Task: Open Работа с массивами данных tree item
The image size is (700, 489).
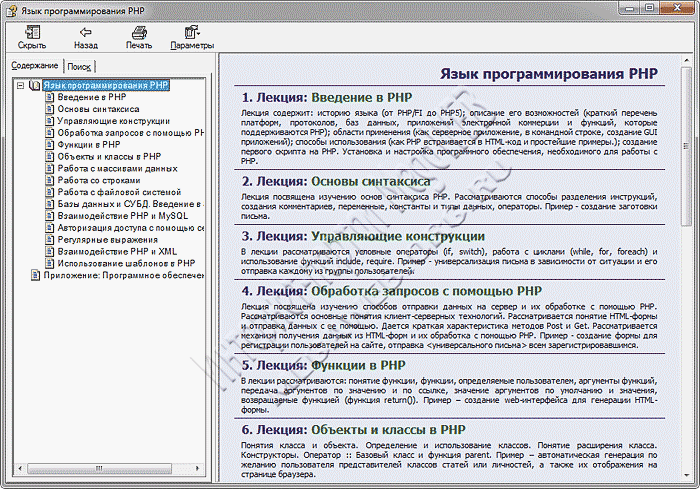Action: [117, 168]
